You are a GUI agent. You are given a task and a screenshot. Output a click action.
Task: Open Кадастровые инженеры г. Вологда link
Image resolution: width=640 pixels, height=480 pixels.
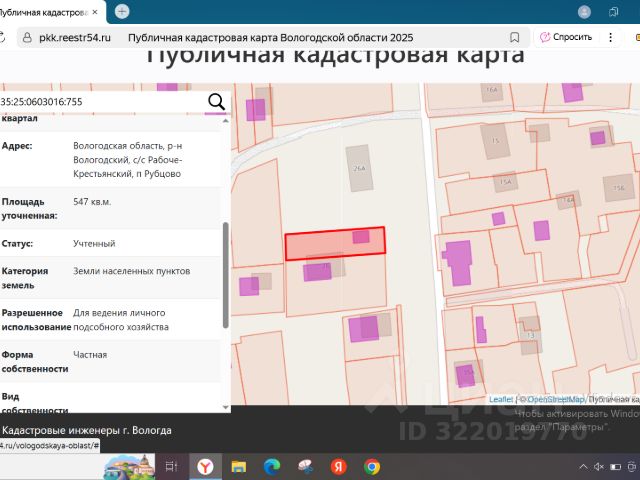[86, 430]
